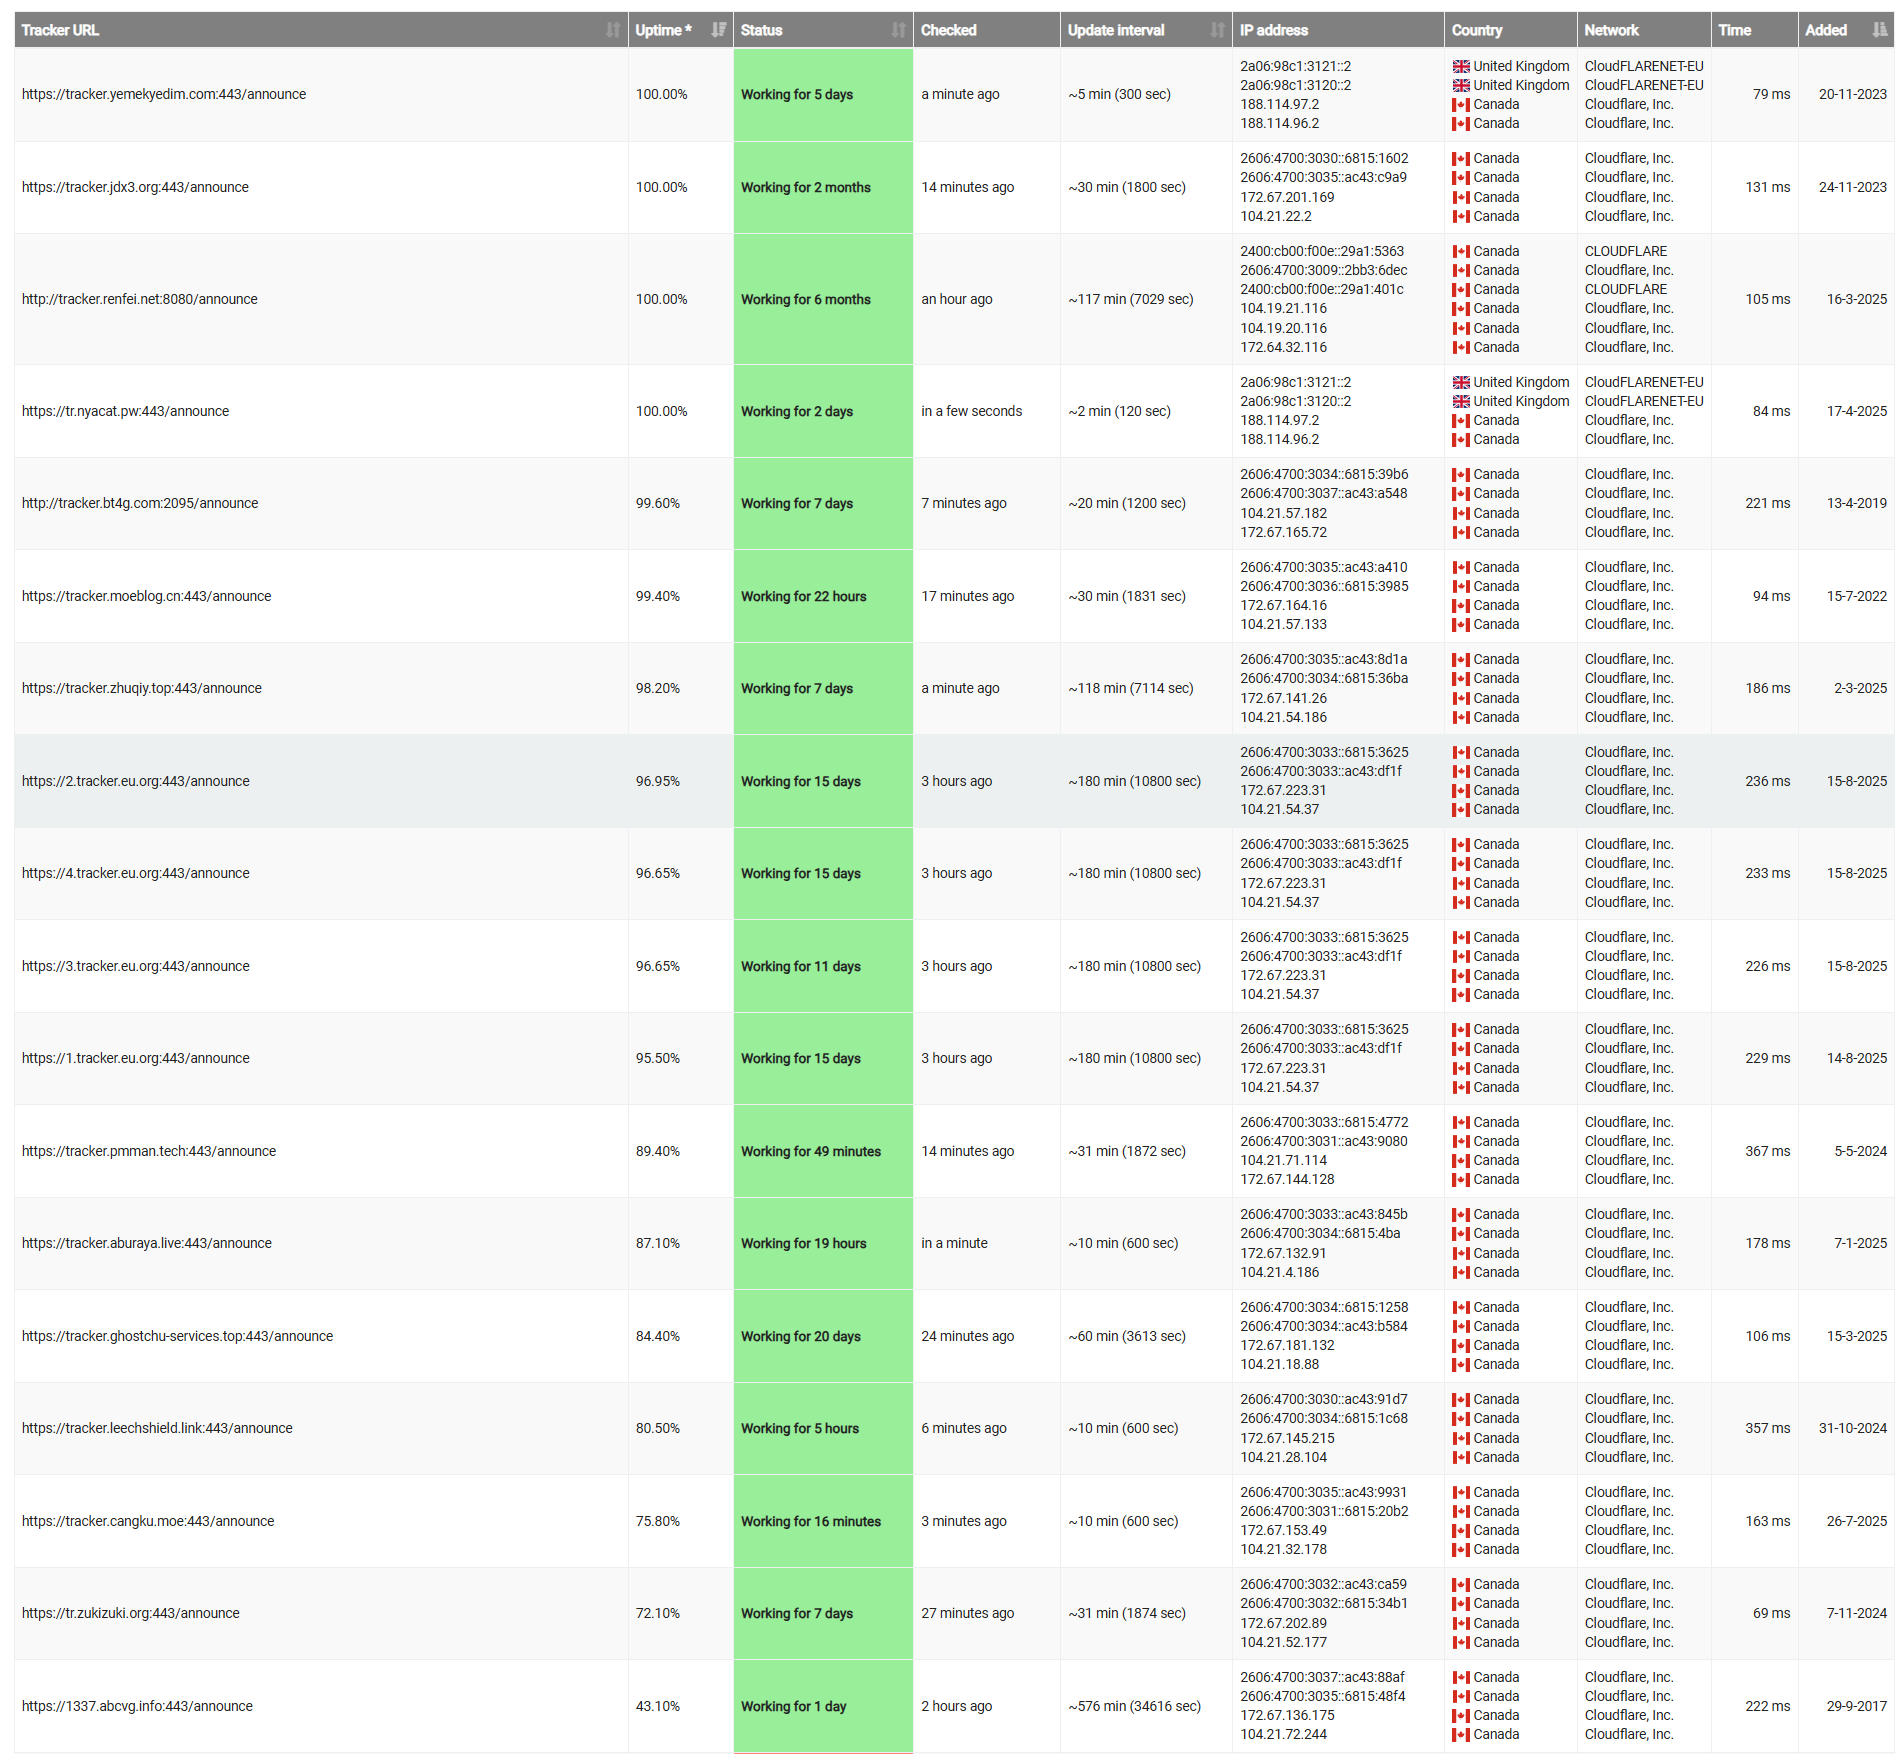Click bottom Canada flag in 1337.abcvg.info row
Viewport: 1902px width, 1754px height.
click(x=1461, y=1734)
